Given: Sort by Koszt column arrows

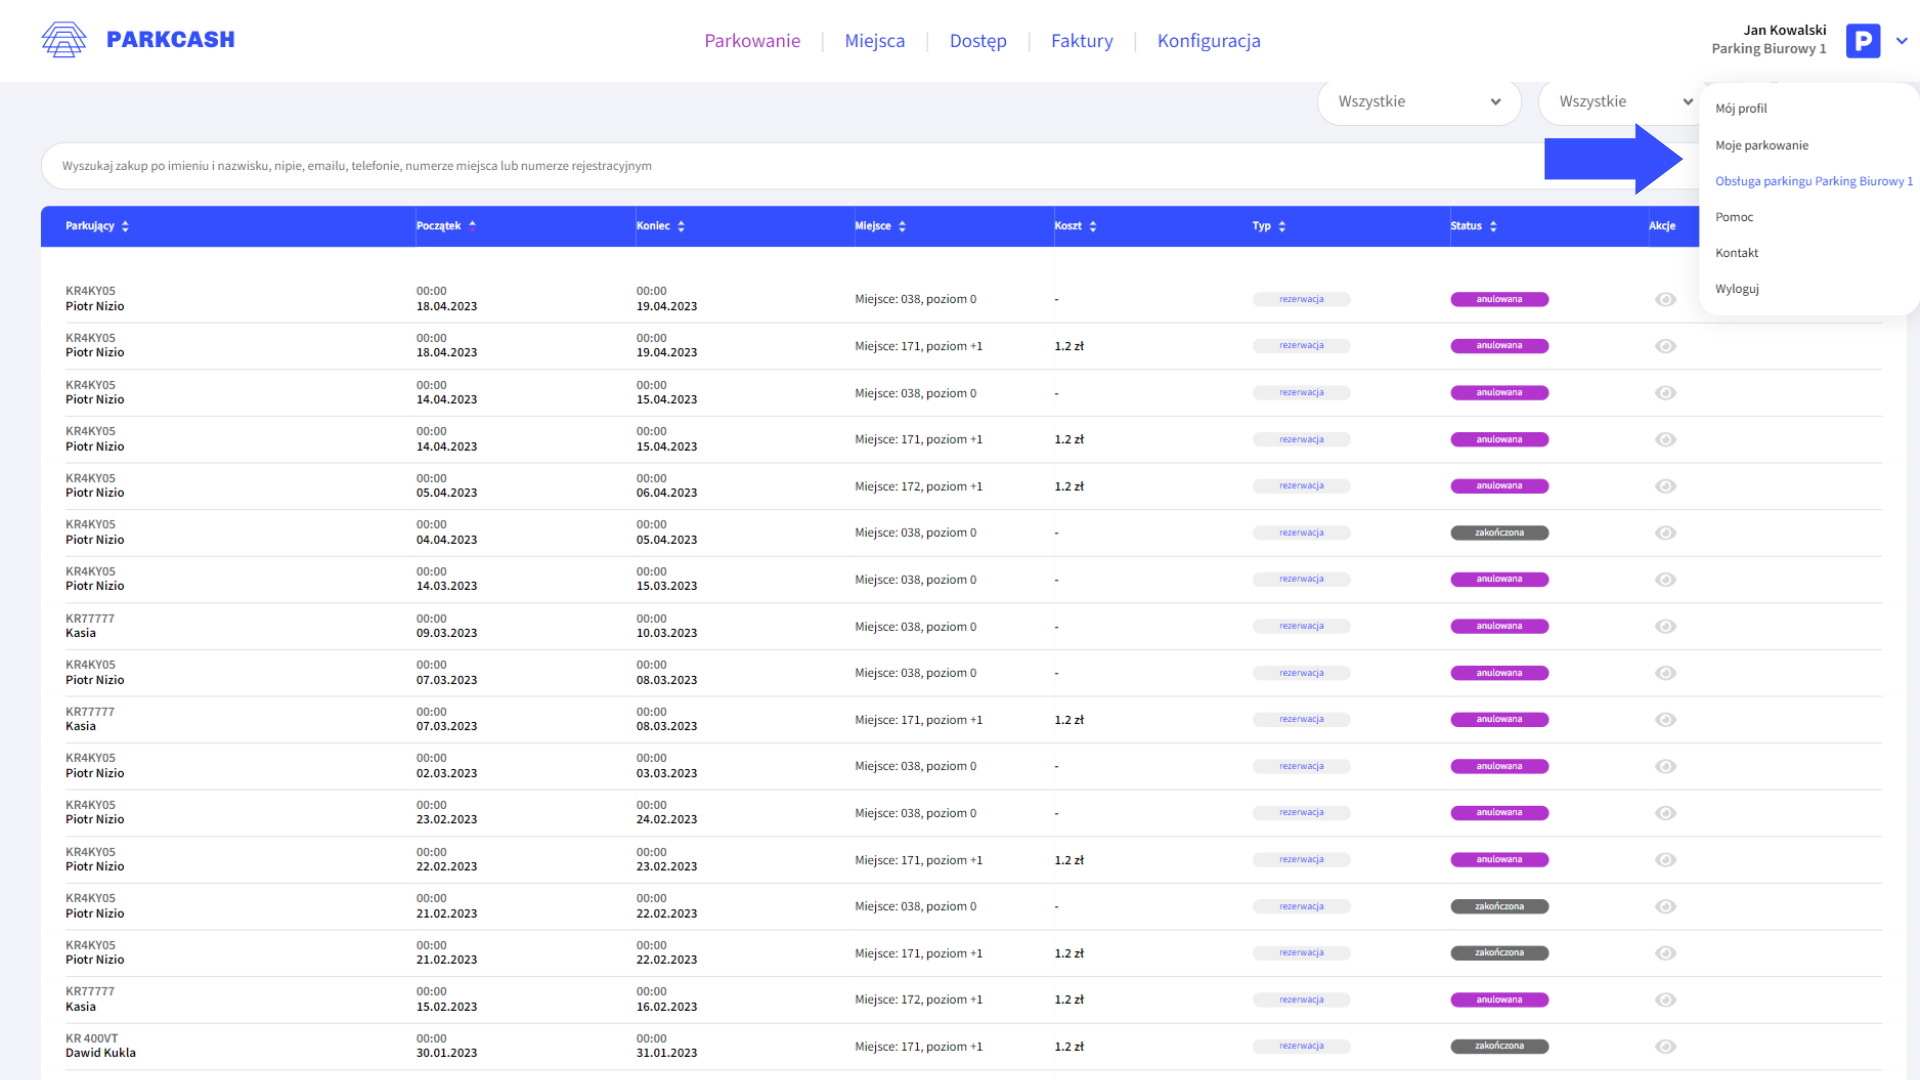Looking at the screenshot, I should coord(1093,227).
